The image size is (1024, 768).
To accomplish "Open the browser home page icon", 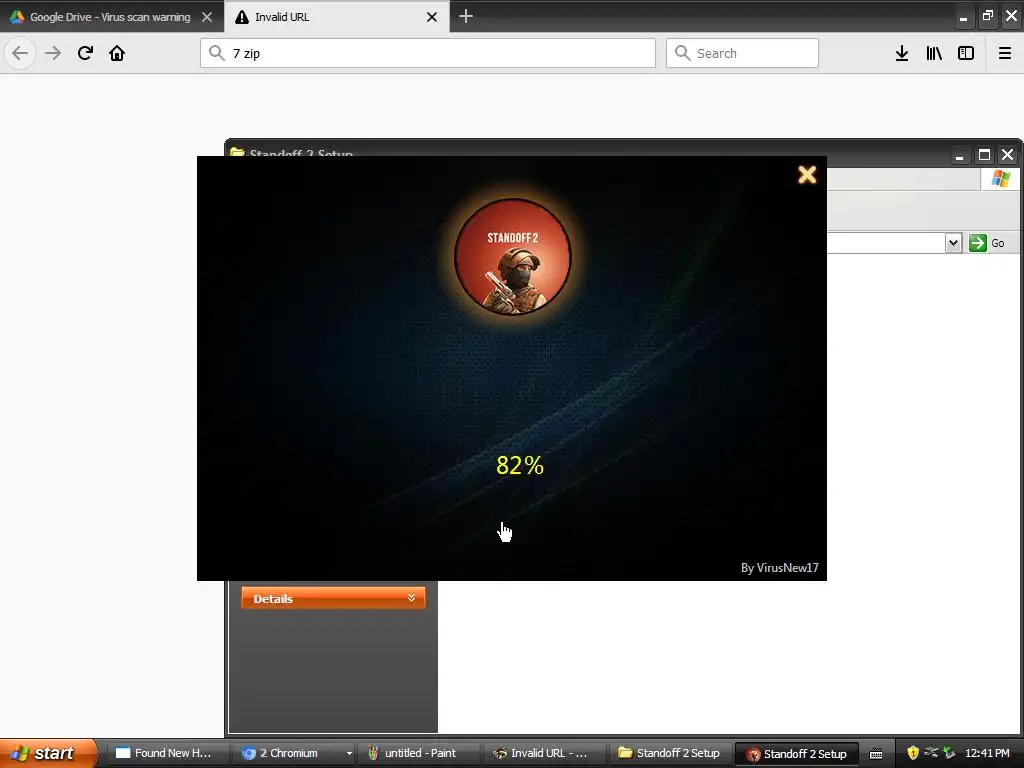I will click(117, 53).
